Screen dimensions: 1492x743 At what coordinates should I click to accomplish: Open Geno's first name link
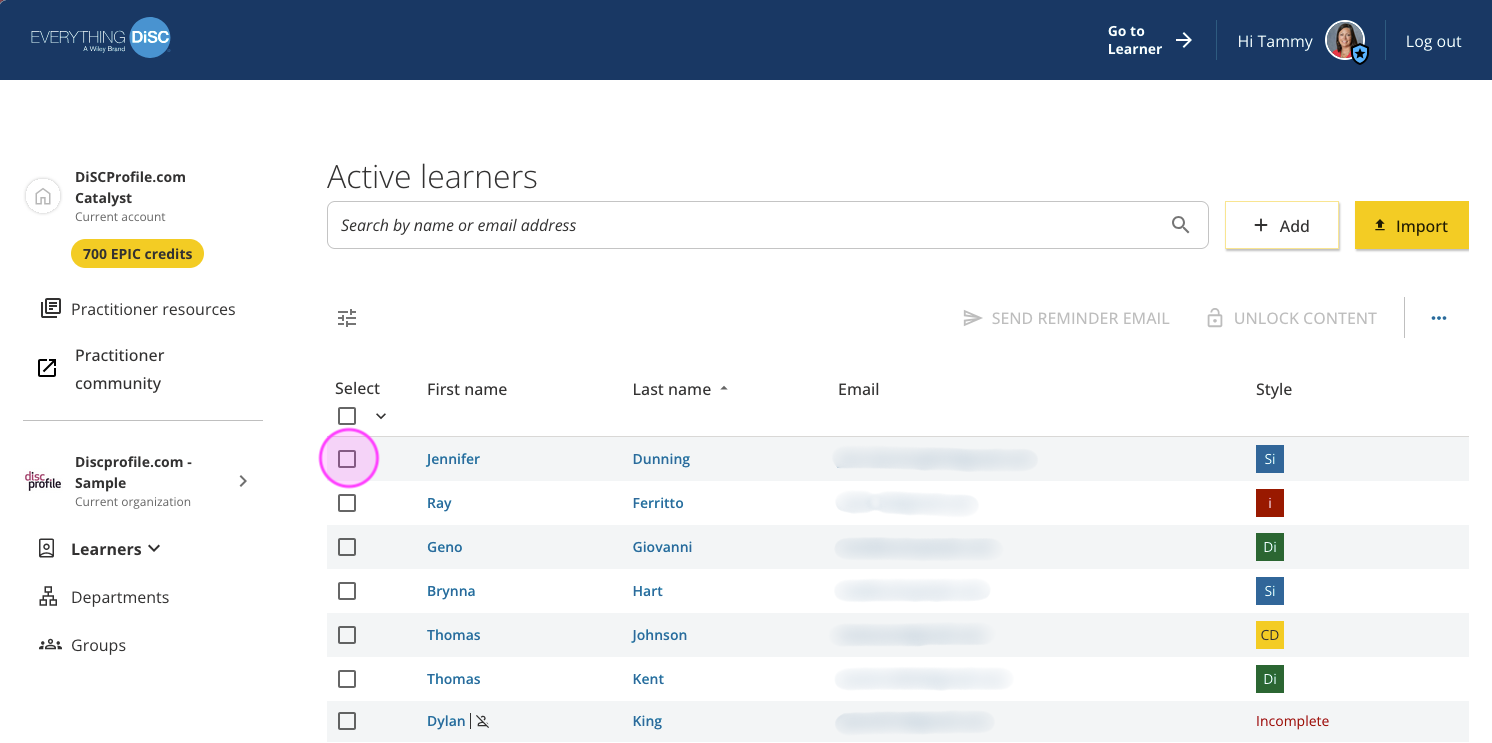[x=444, y=547]
